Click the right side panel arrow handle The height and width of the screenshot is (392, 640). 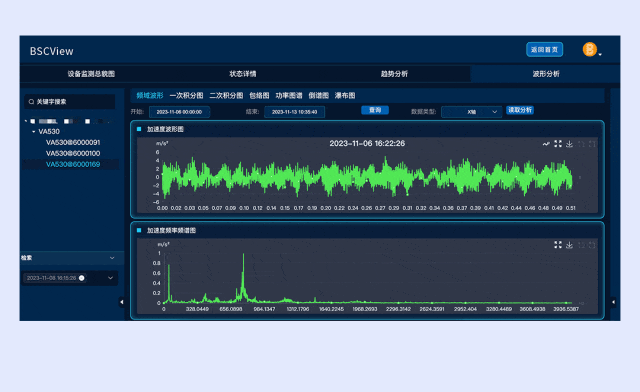pos(613,302)
